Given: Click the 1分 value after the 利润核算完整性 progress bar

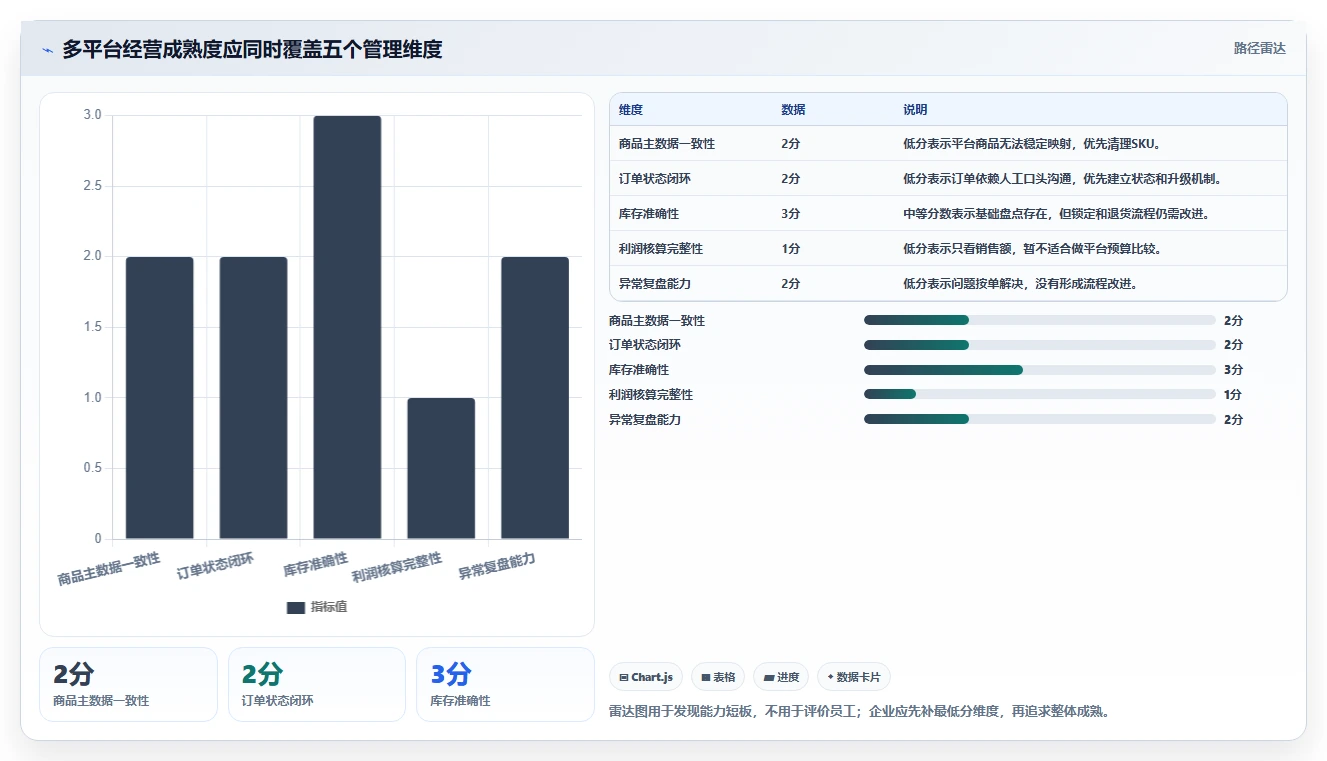Looking at the screenshot, I should pyautogui.click(x=1233, y=395).
